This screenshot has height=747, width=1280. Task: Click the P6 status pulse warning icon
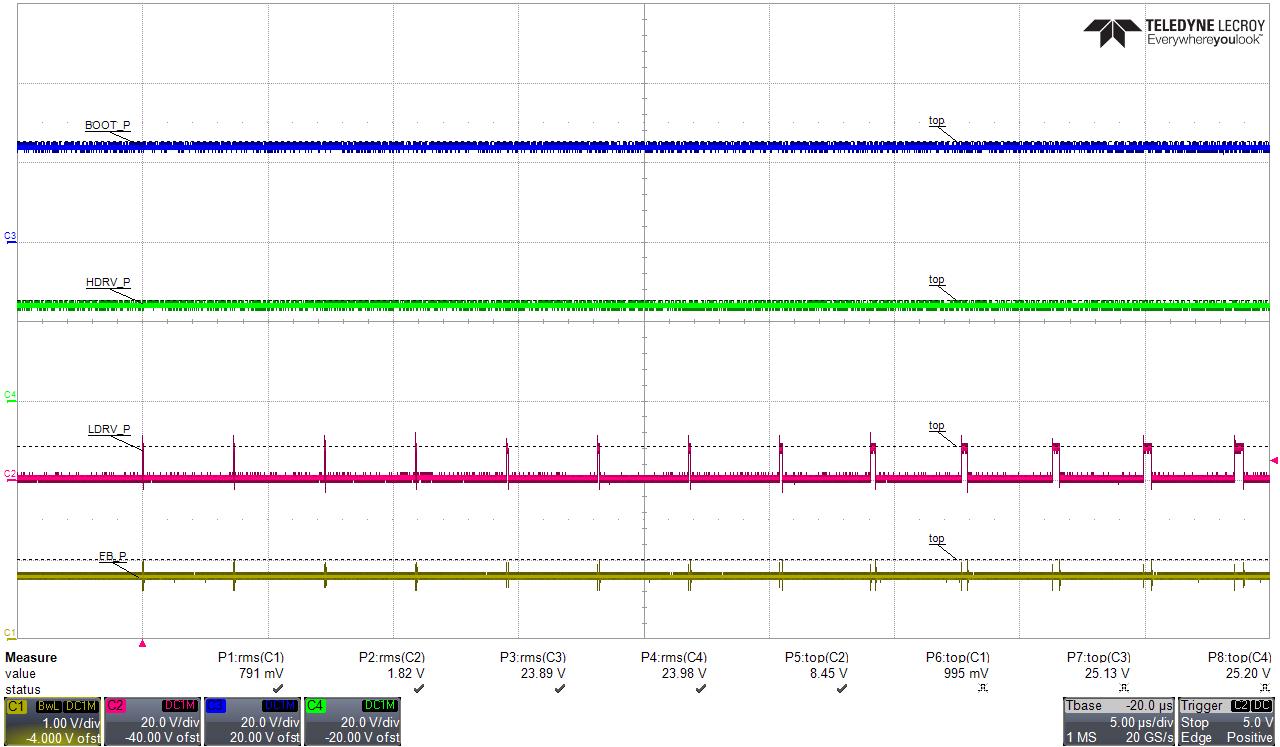[983, 689]
